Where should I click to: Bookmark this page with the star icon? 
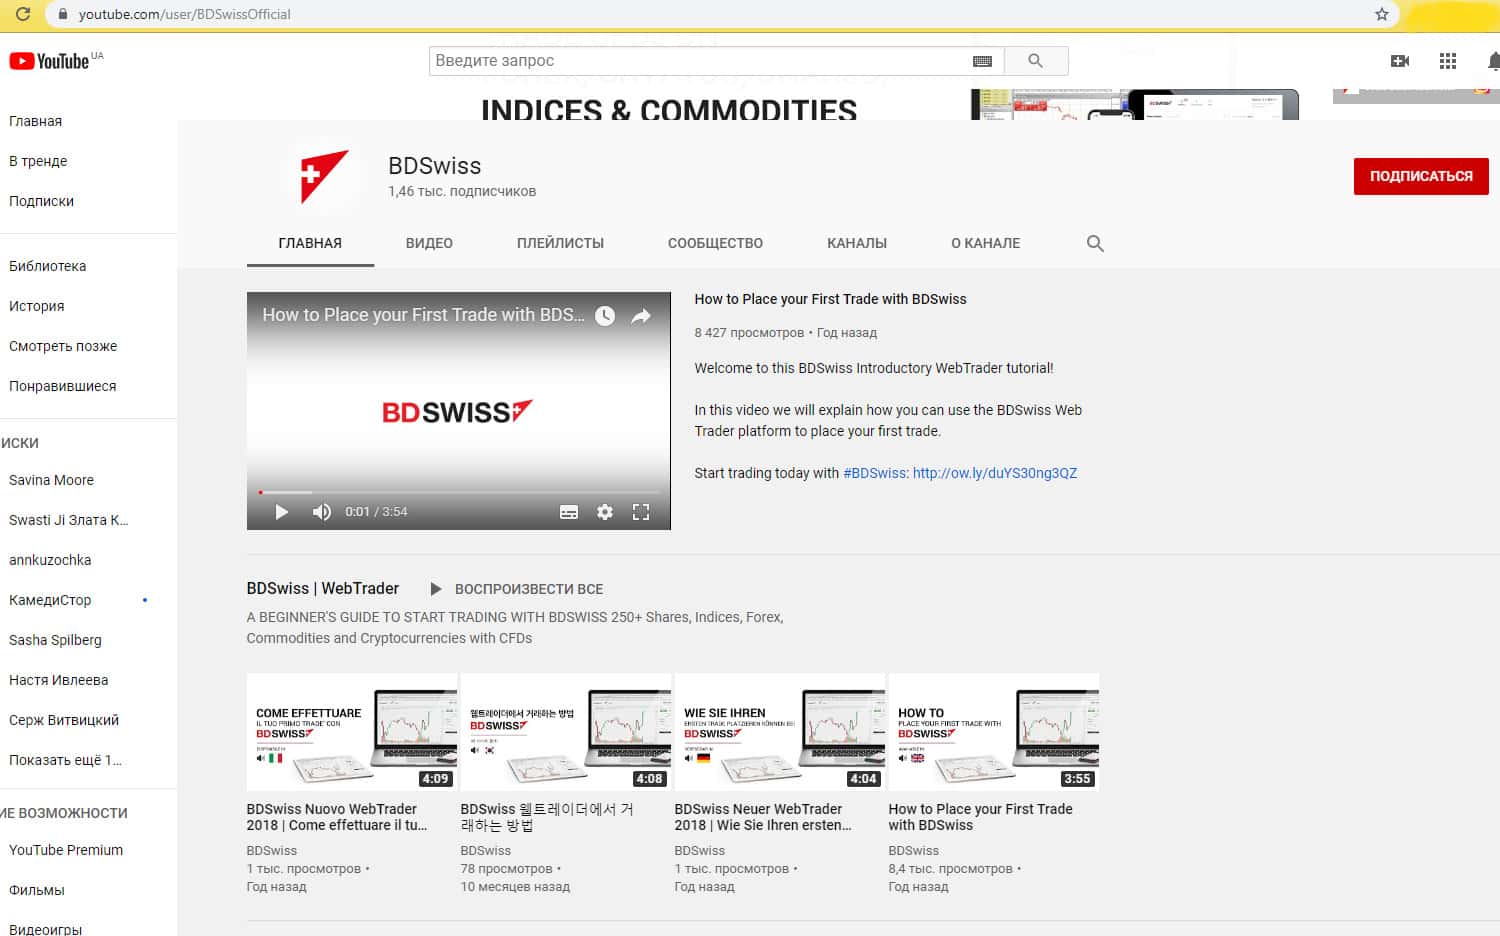coord(1382,14)
